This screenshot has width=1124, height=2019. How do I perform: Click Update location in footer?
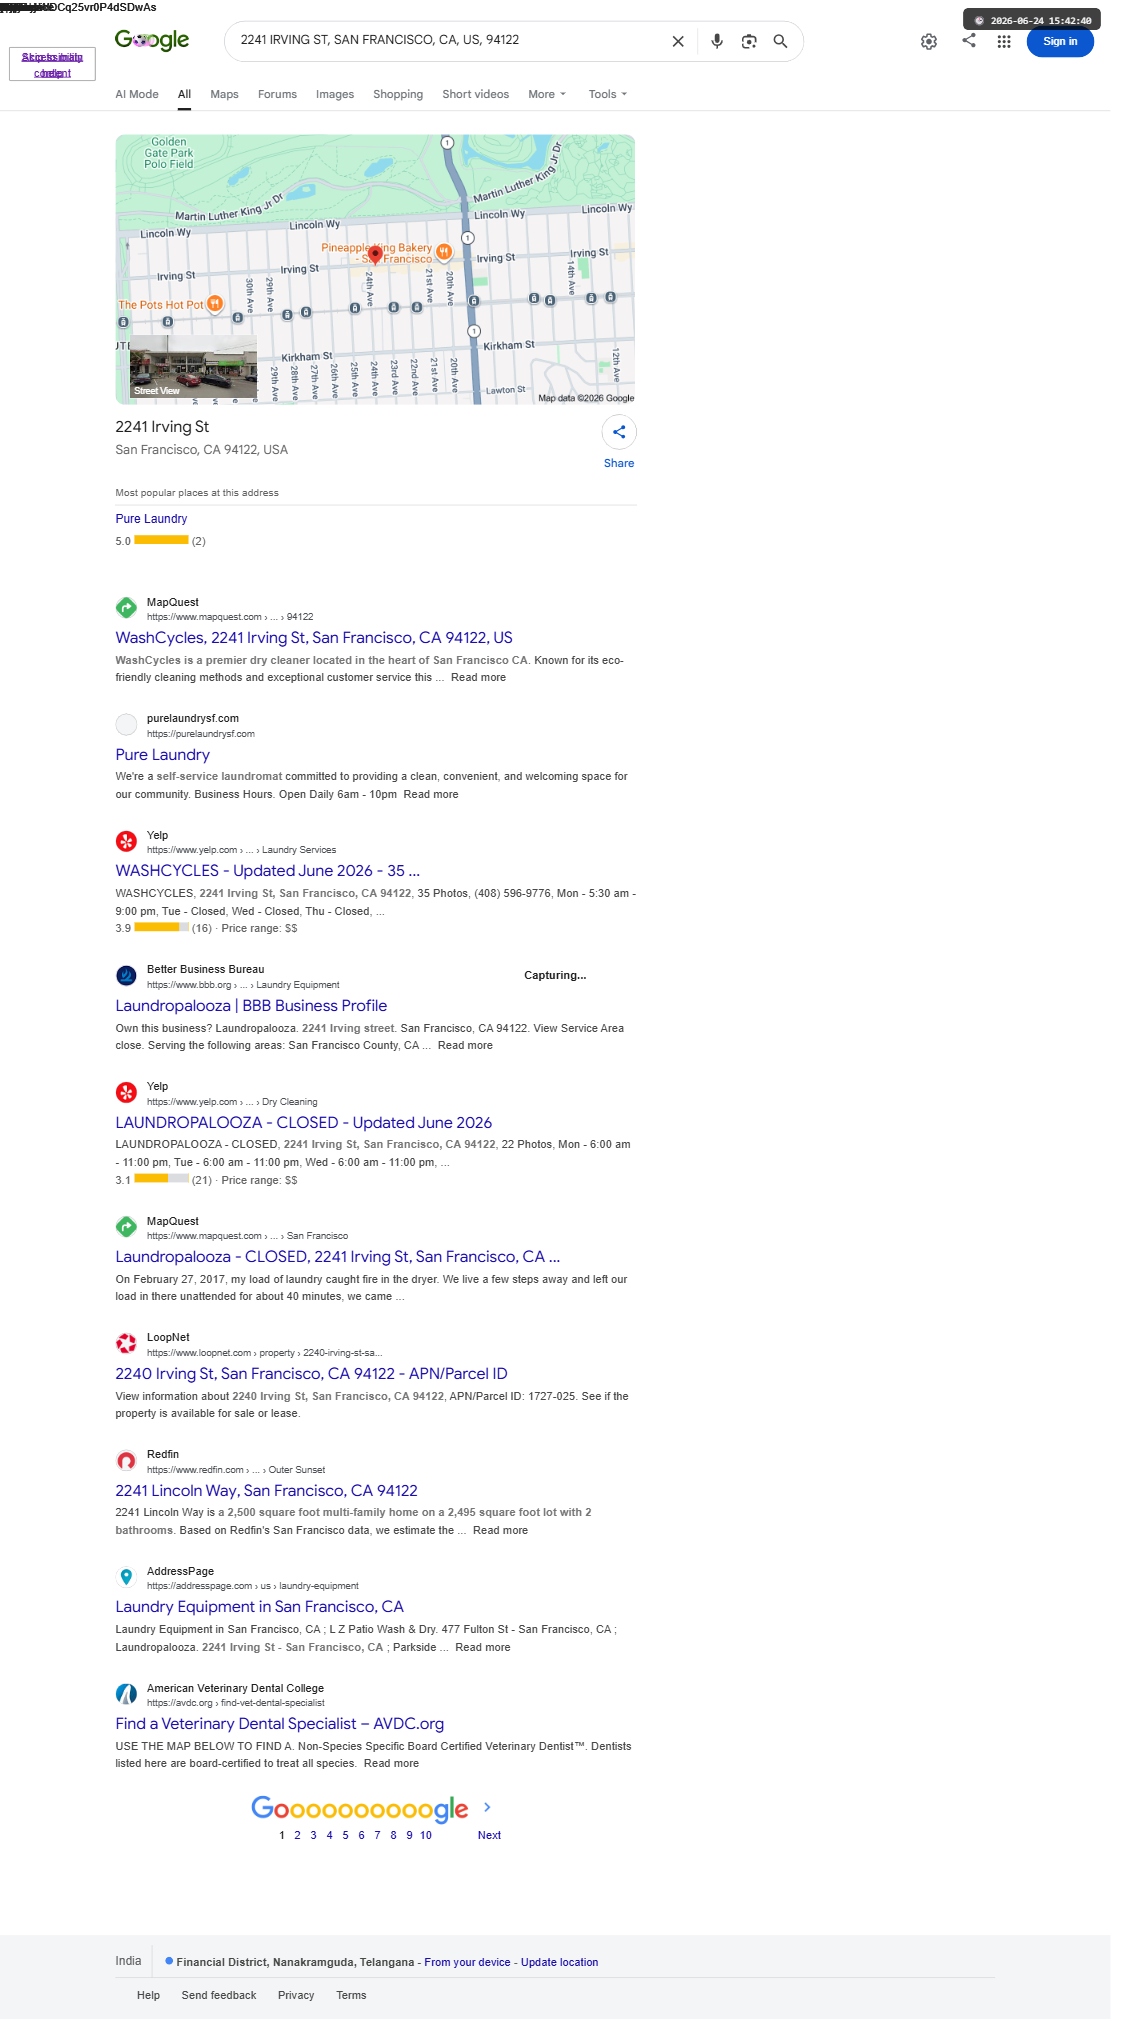pyautogui.click(x=559, y=1962)
